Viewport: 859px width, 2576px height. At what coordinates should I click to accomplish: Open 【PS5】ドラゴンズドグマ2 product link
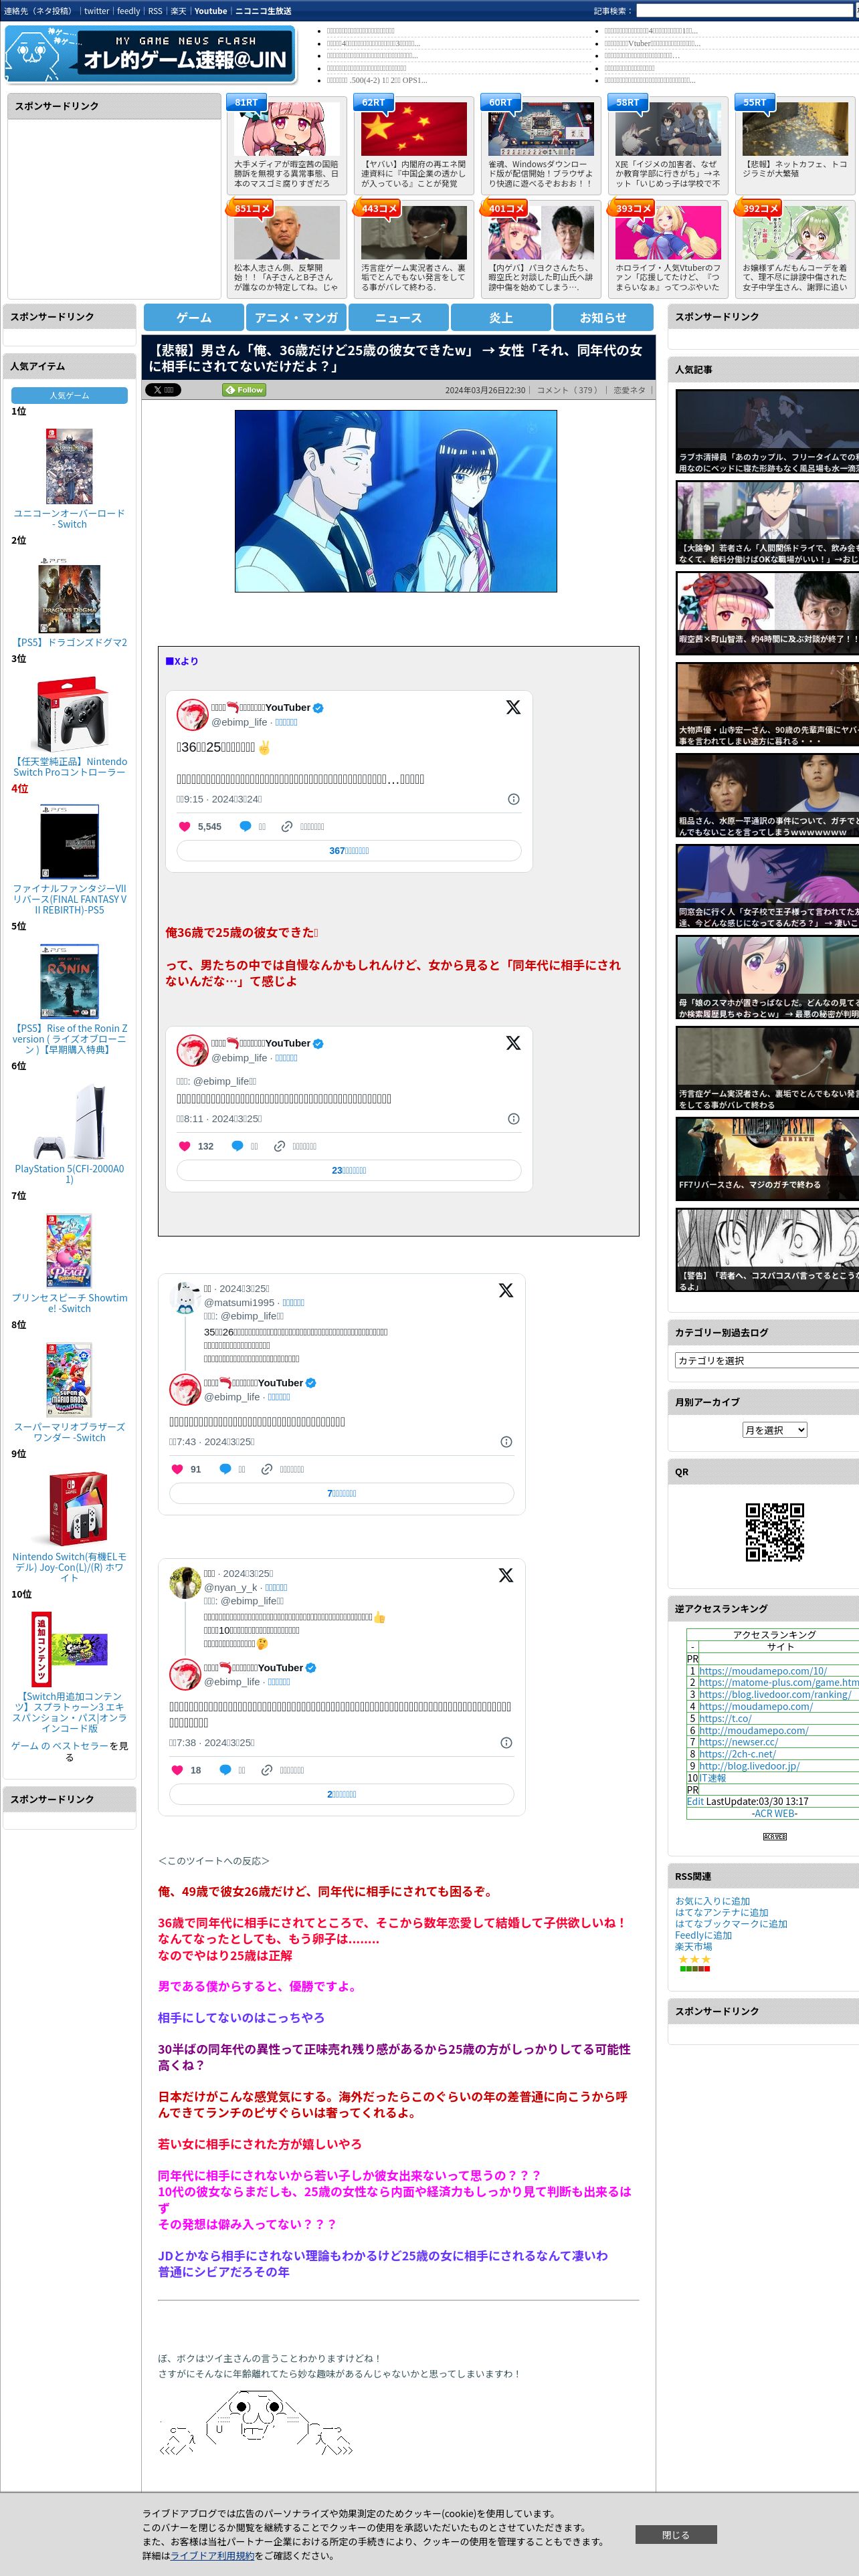(69, 642)
